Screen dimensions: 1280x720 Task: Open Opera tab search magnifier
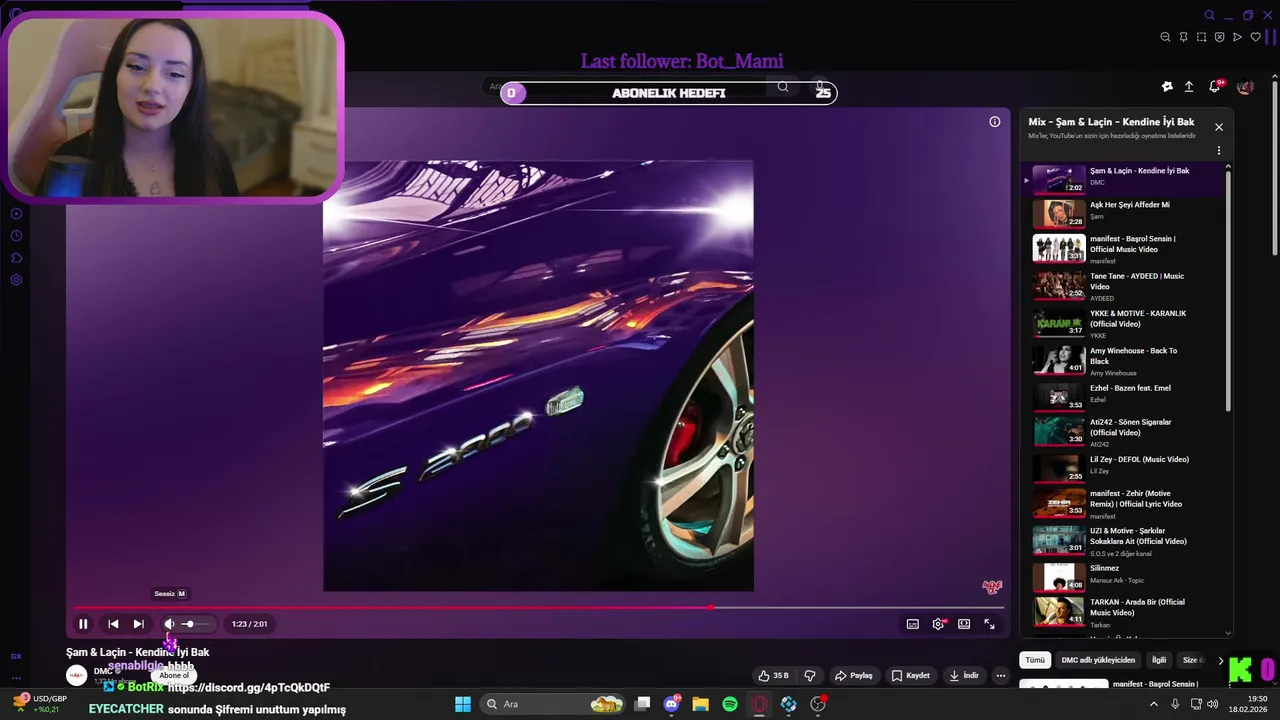[x=1209, y=15]
